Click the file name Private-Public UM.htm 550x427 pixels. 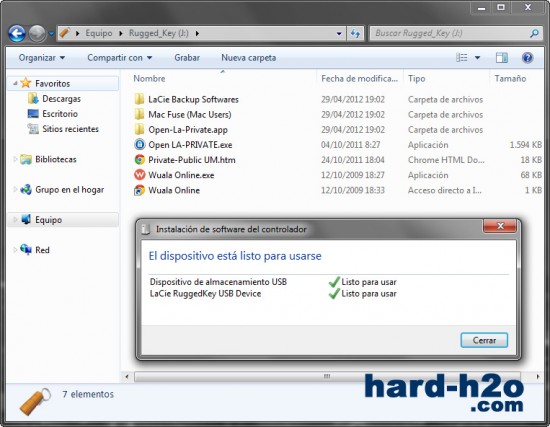pyautogui.click(x=192, y=160)
